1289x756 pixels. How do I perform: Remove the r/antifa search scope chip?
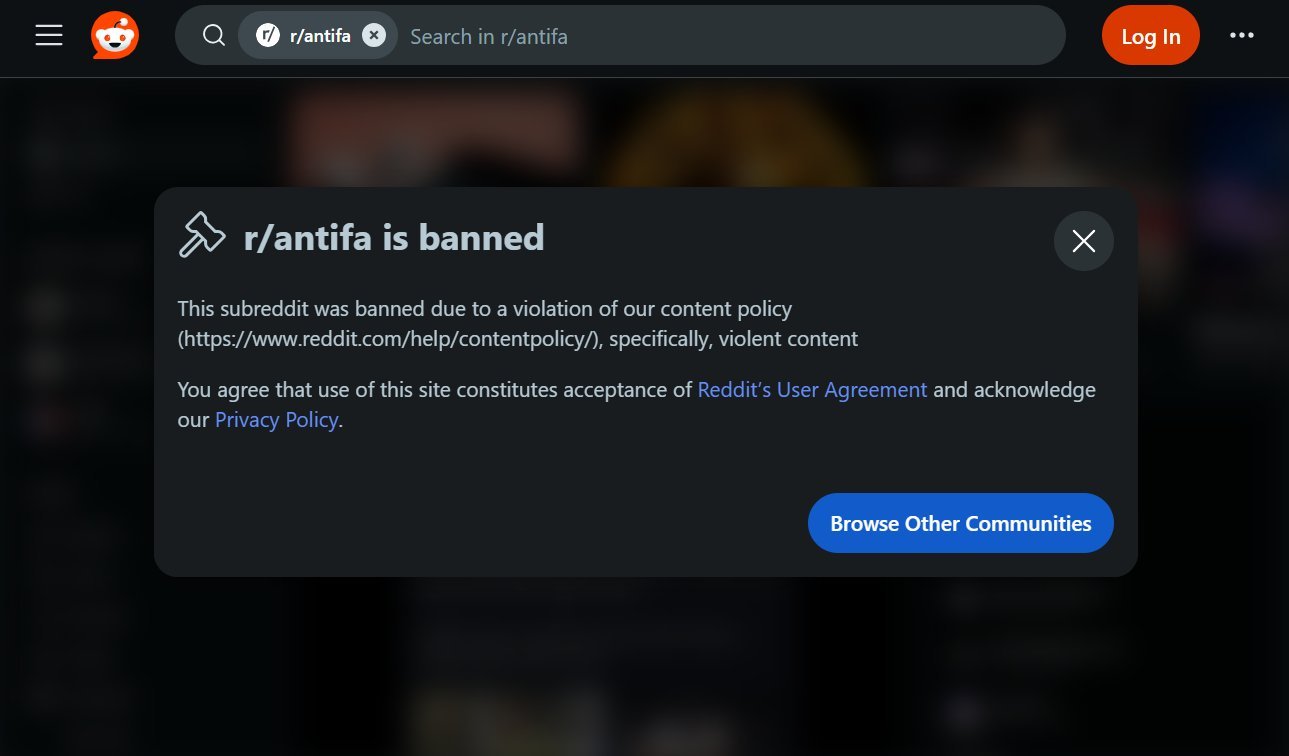(x=373, y=36)
